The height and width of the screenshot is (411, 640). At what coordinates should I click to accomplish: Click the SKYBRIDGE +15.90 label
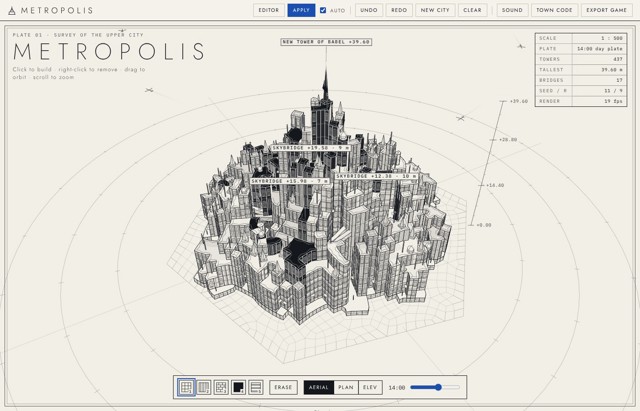click(x=290, y=181)
